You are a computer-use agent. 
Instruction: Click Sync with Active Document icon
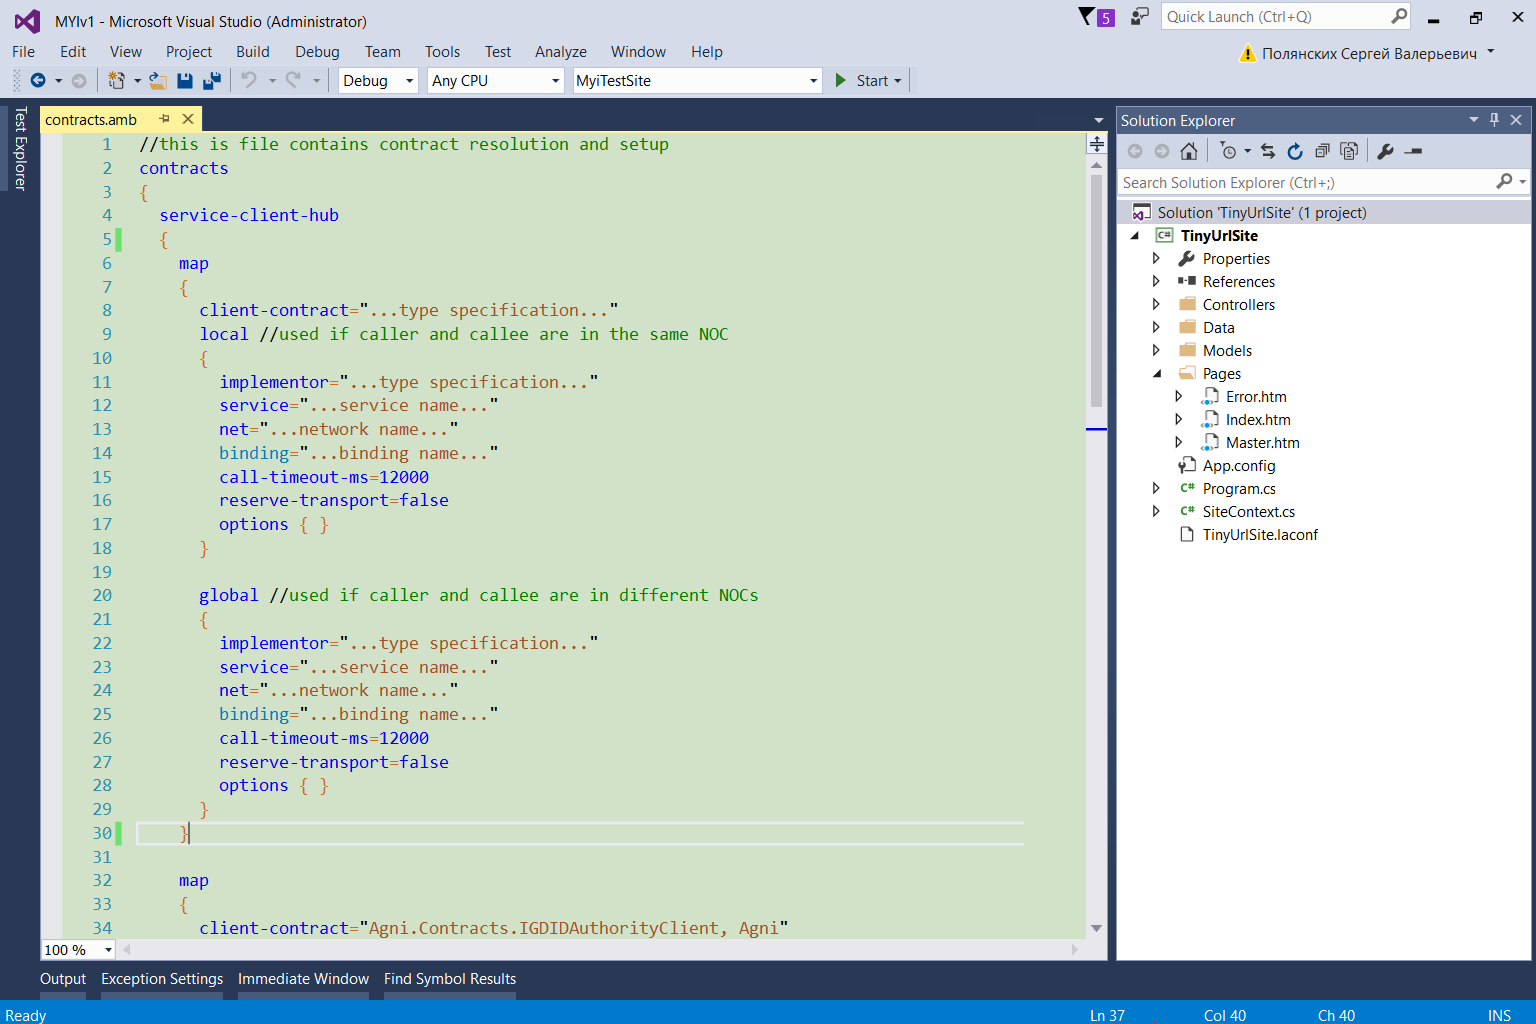click(1268, 151)
